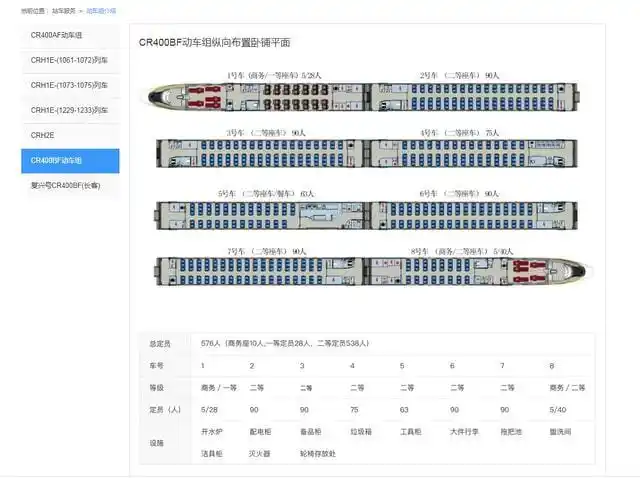Click the 63 capacity cell

point(404,410)
